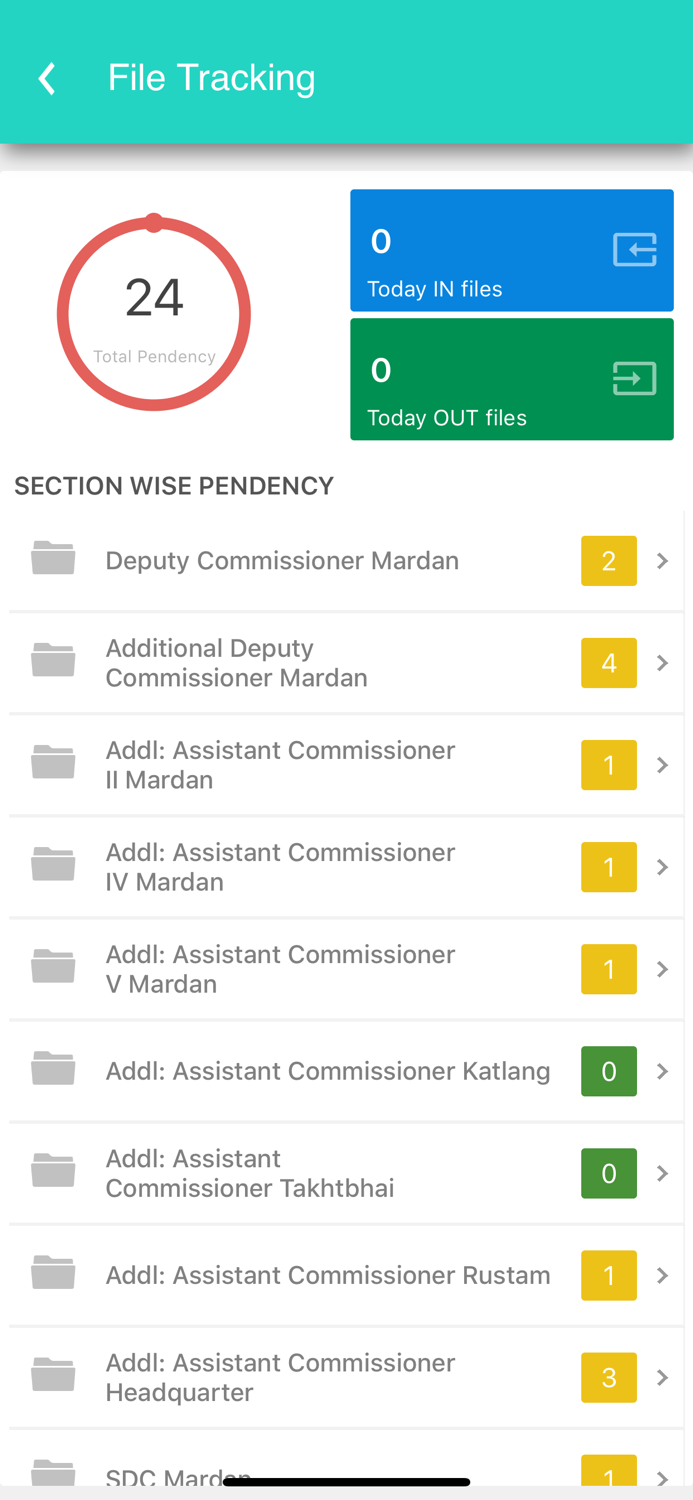Tap the back arrow in the header
693x1500 pixels.
[x=46, y=77]
